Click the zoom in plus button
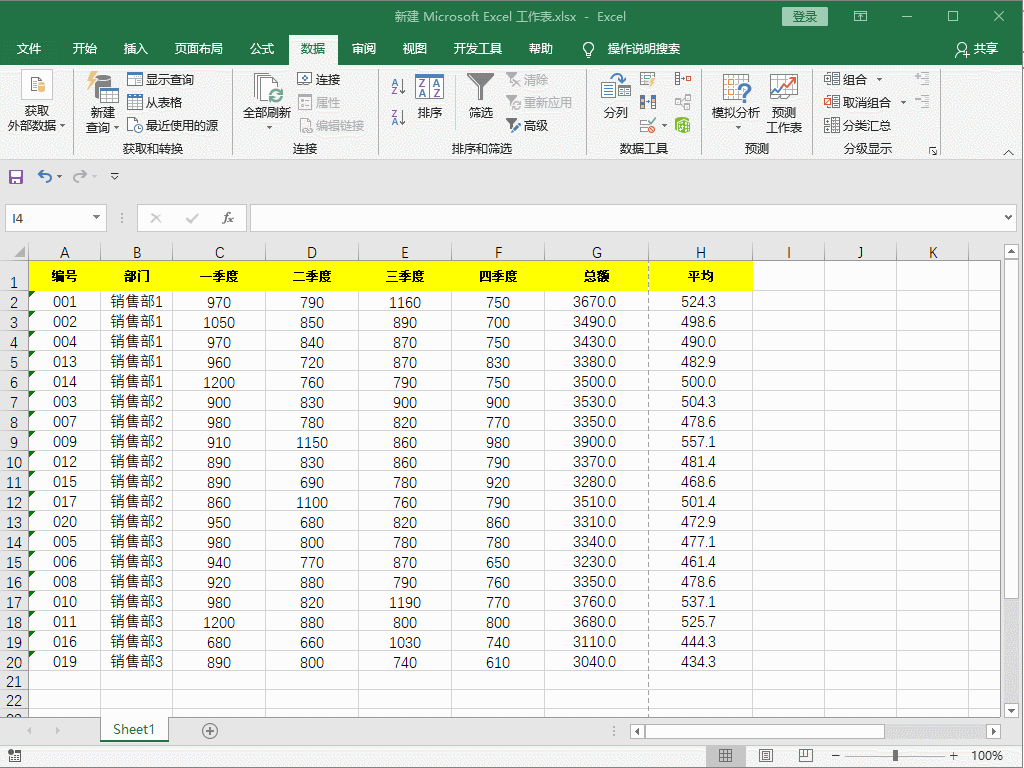 pos(953,756)
